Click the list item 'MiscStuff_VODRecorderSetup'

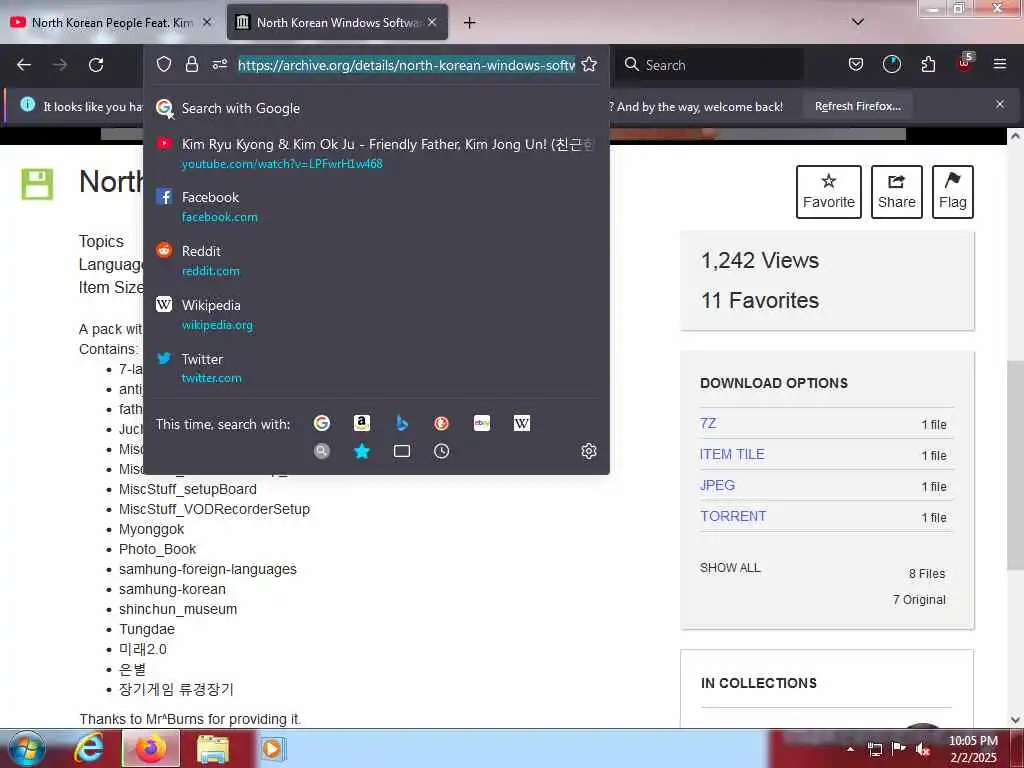214,509
